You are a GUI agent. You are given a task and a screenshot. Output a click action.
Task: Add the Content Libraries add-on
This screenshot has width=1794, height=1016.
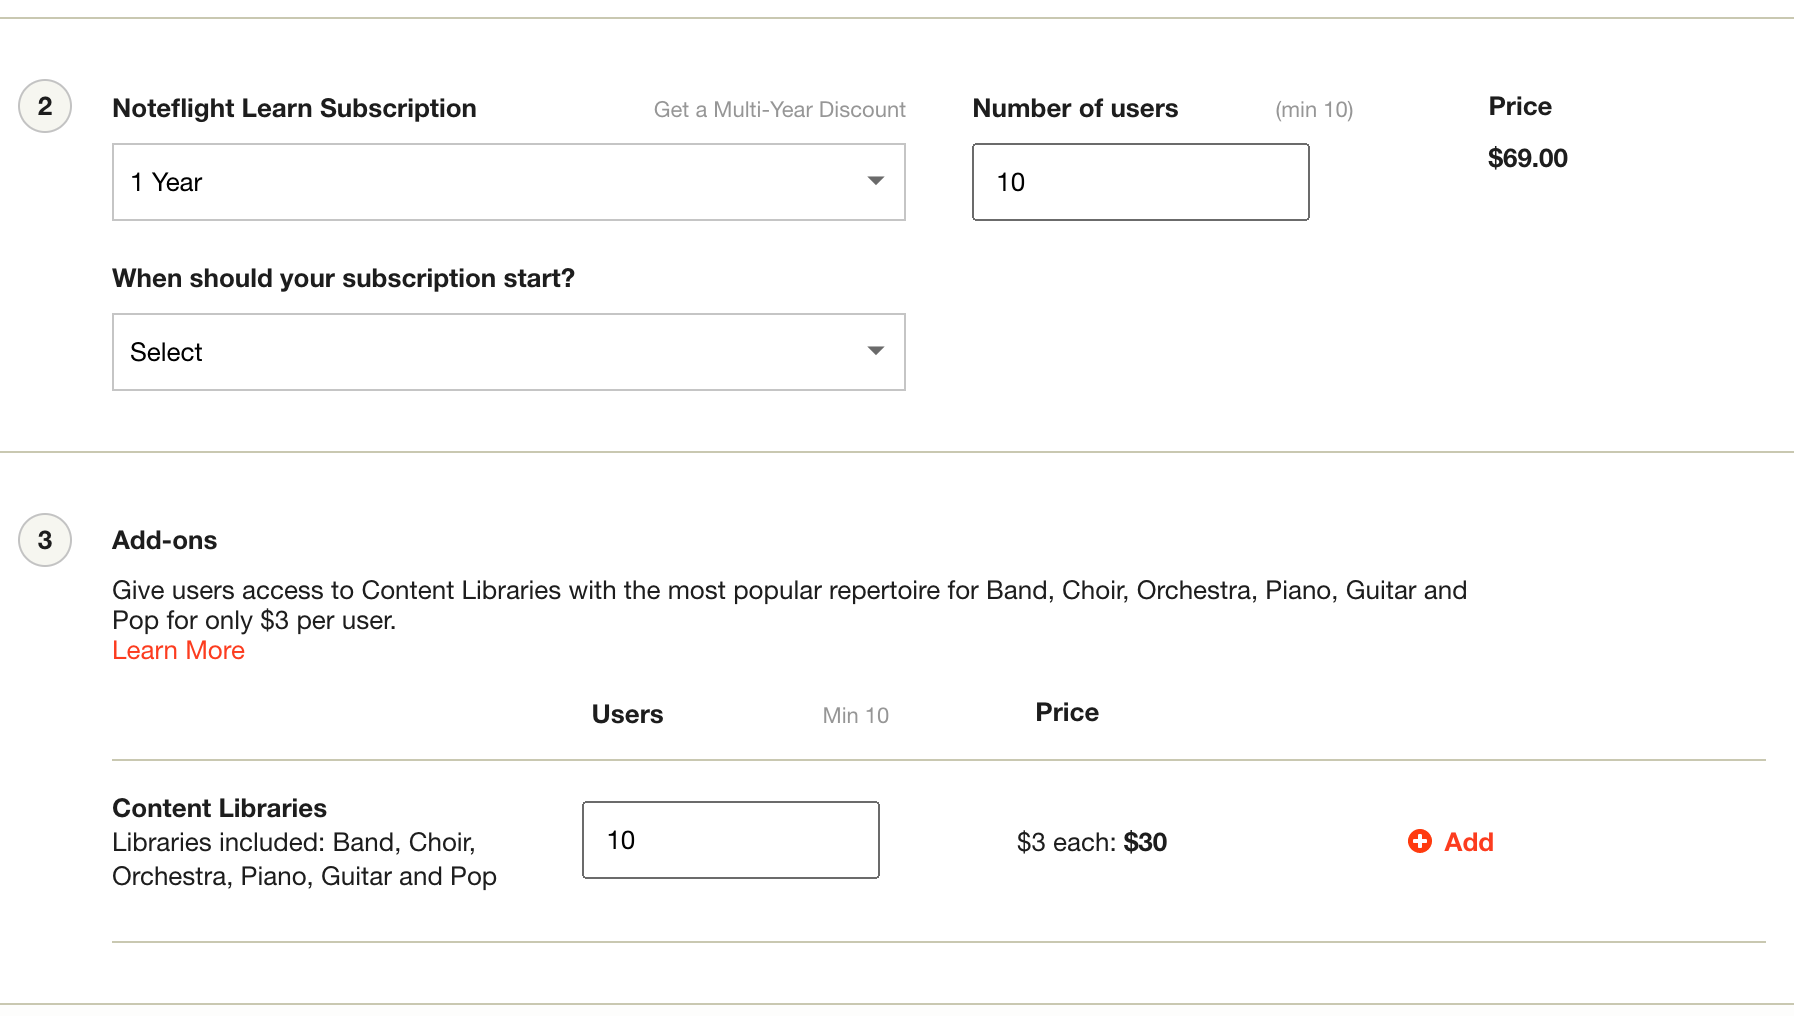tap(1450, 842)
